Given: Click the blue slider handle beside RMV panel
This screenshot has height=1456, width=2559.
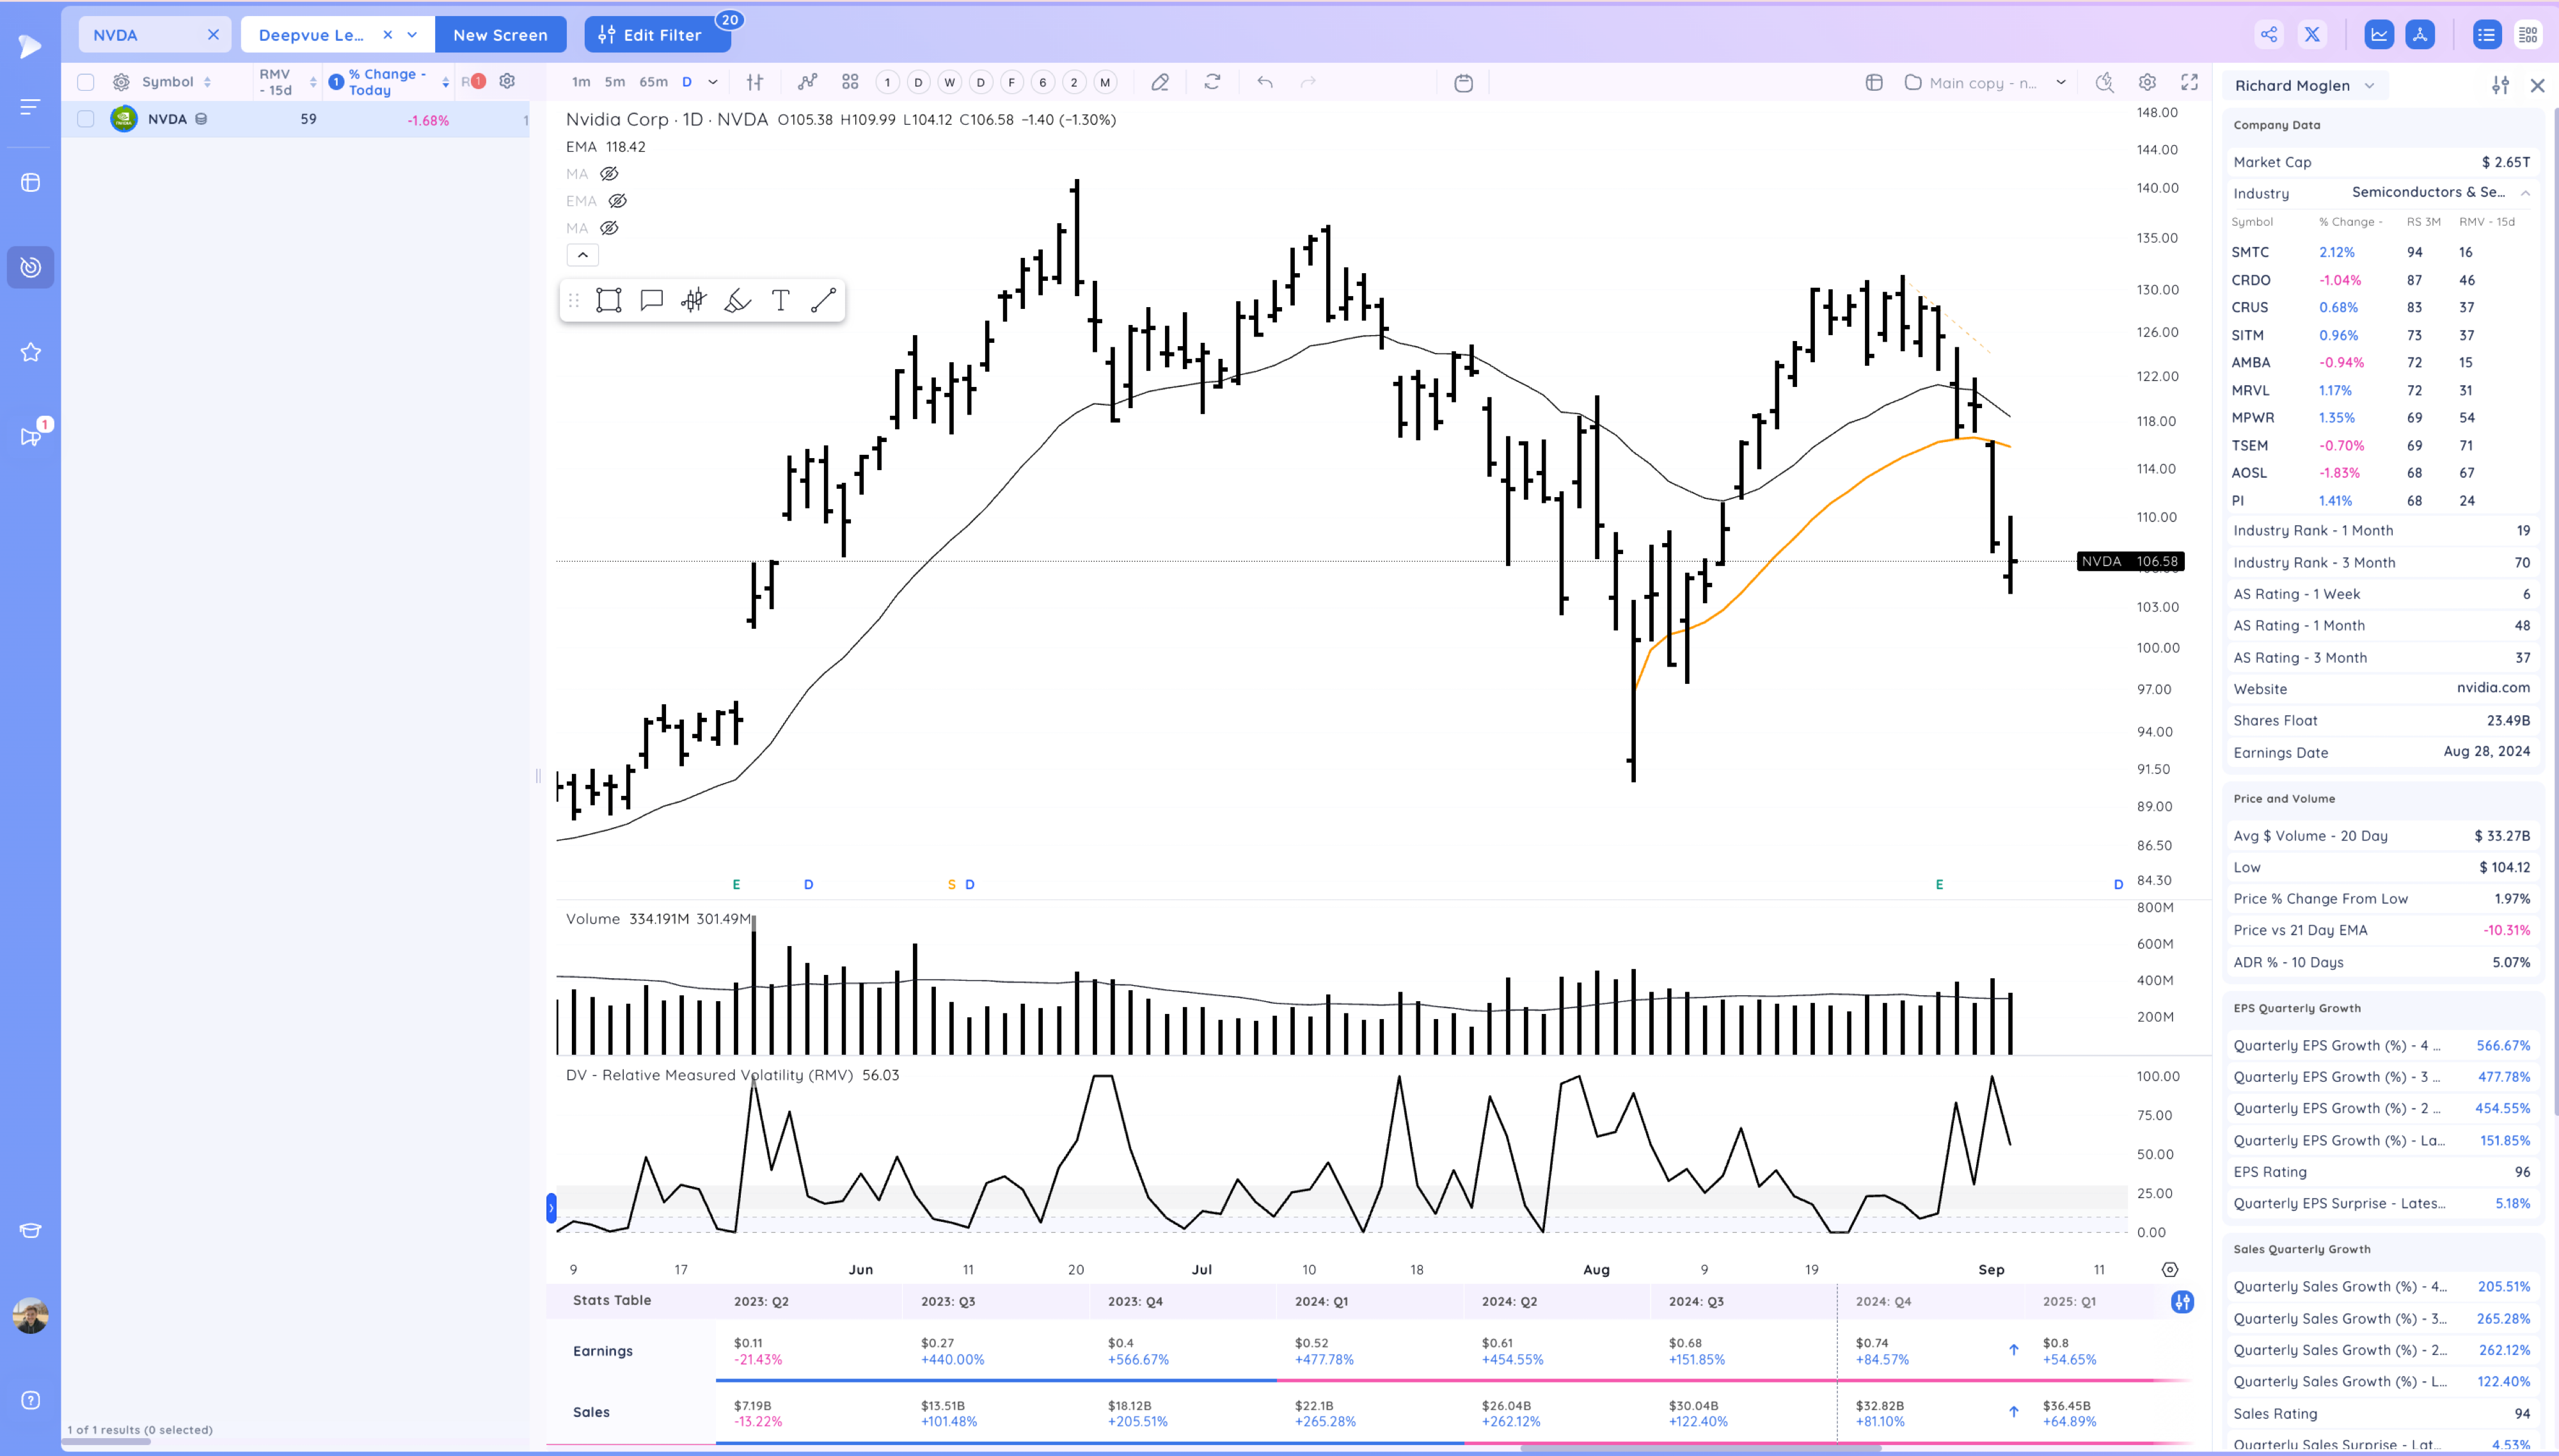Looking at the screenshot, I should point(551,1208).
